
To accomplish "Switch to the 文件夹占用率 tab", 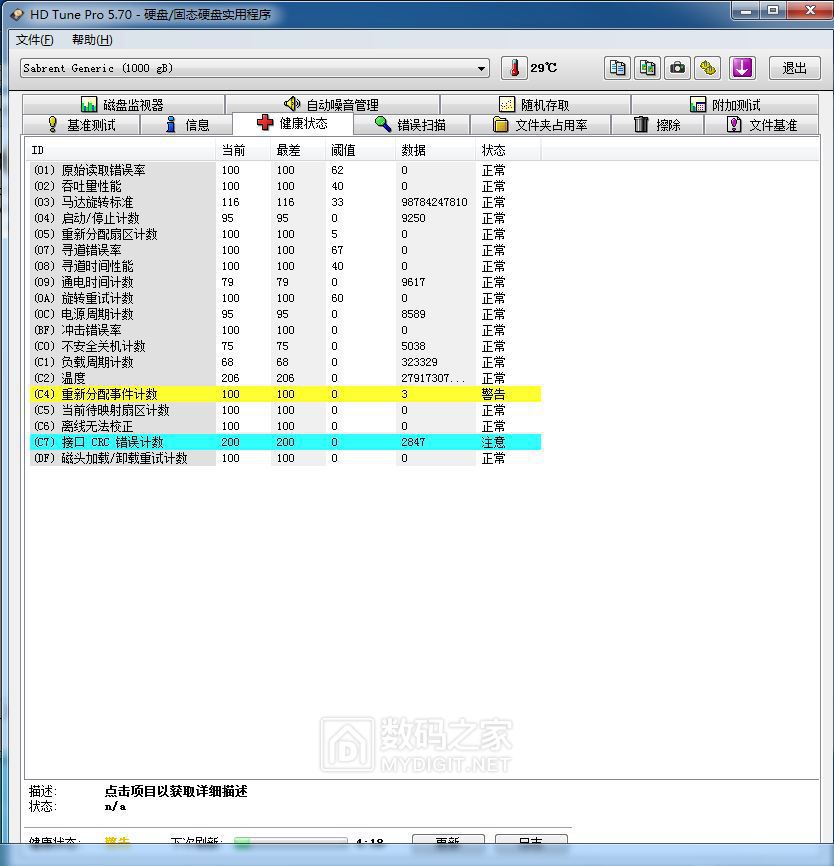I will (540, 125).
